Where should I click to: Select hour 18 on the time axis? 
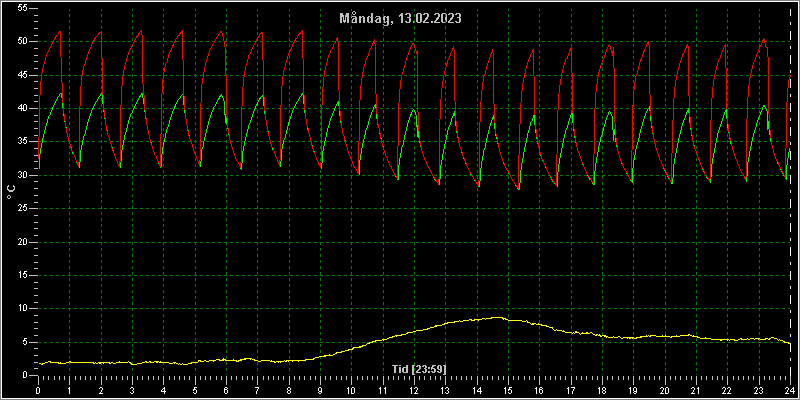[x=602, y=390]
